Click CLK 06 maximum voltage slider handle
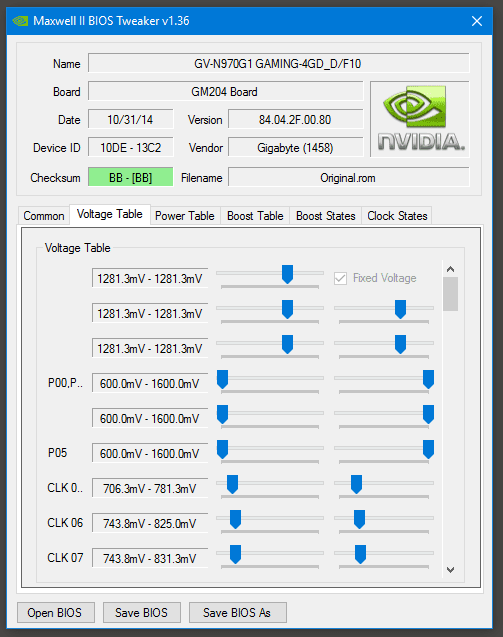 [x=359, y=519]
